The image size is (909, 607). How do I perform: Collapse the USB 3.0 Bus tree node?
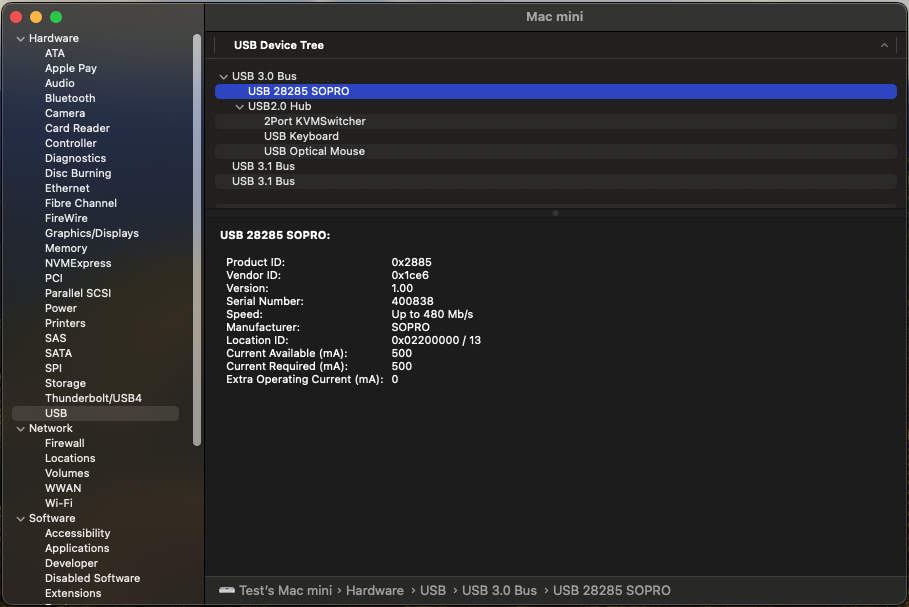(223, 77)
